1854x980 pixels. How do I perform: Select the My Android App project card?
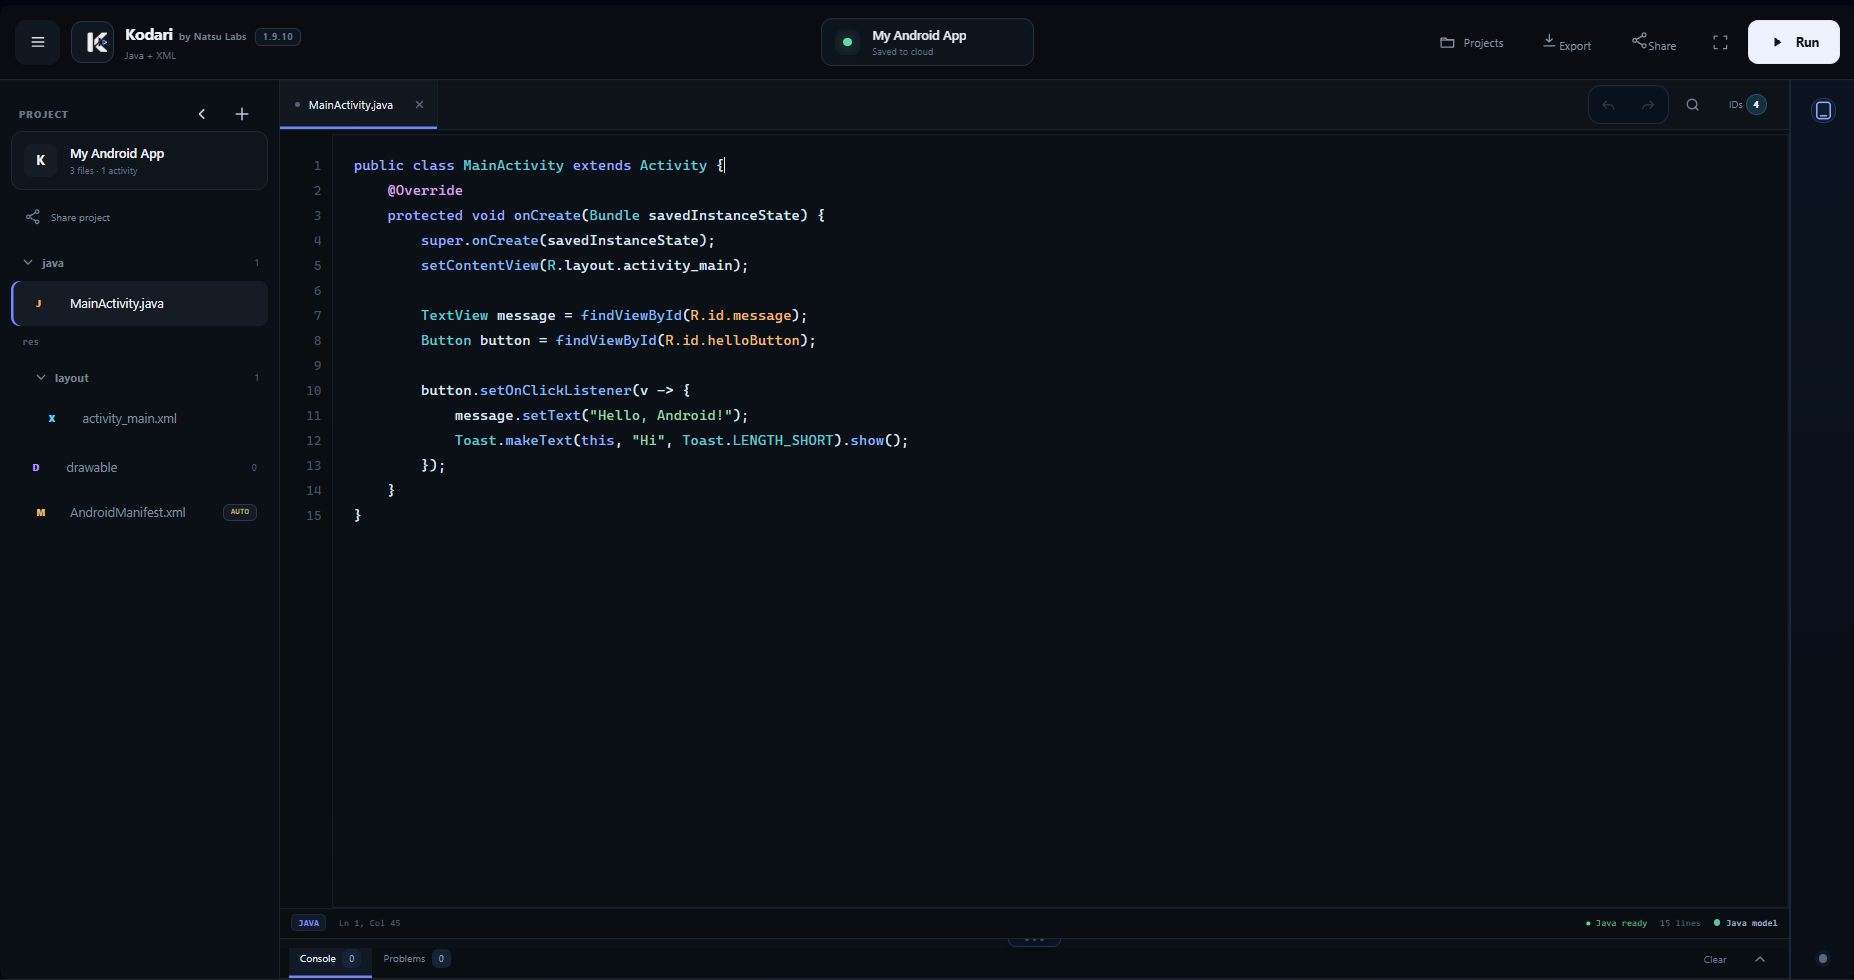click(139, 161)
